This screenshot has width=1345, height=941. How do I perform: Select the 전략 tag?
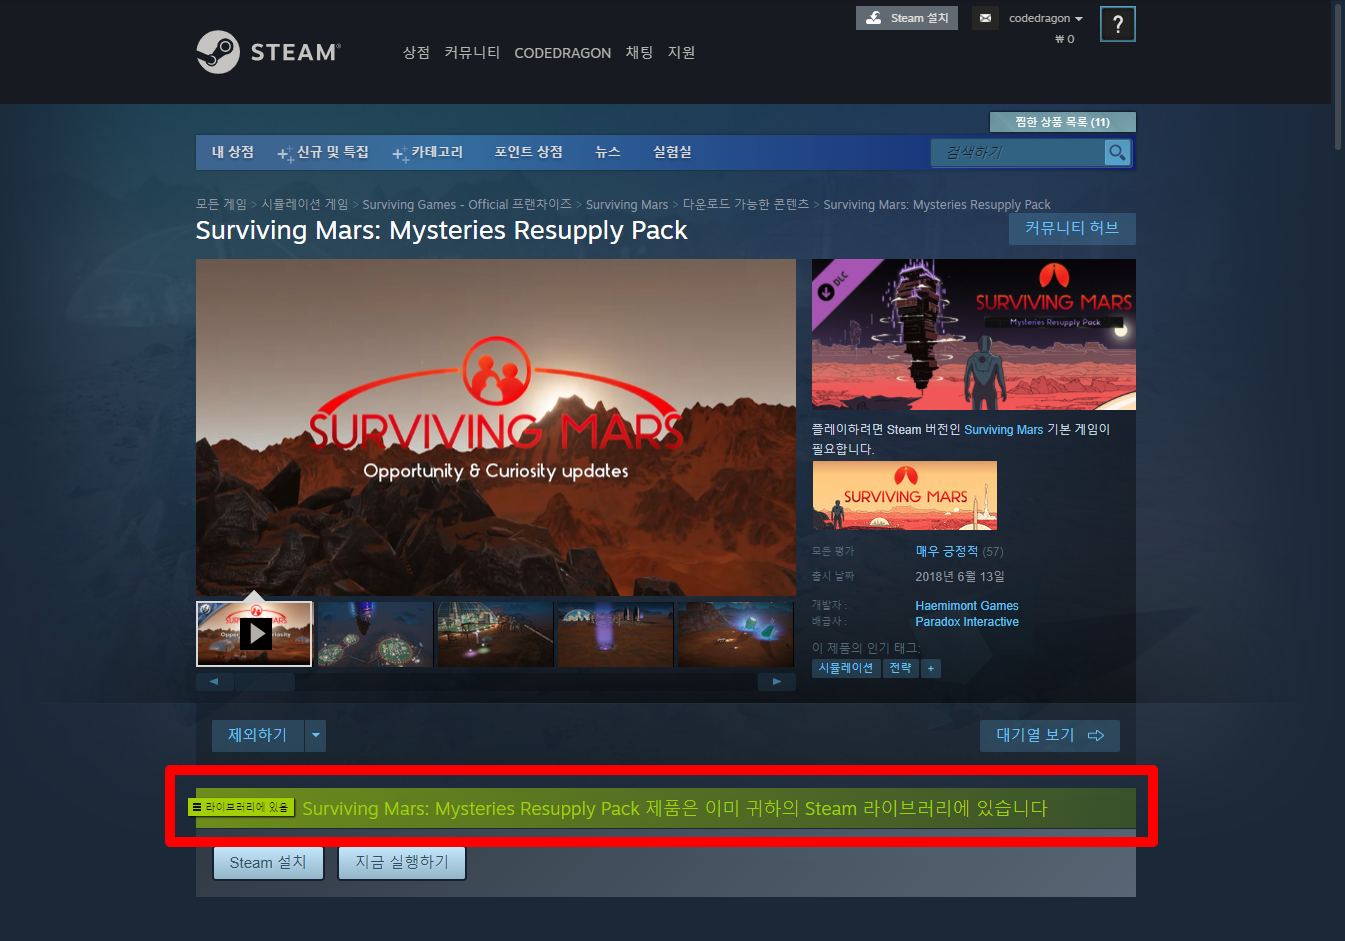pos(900,668)
